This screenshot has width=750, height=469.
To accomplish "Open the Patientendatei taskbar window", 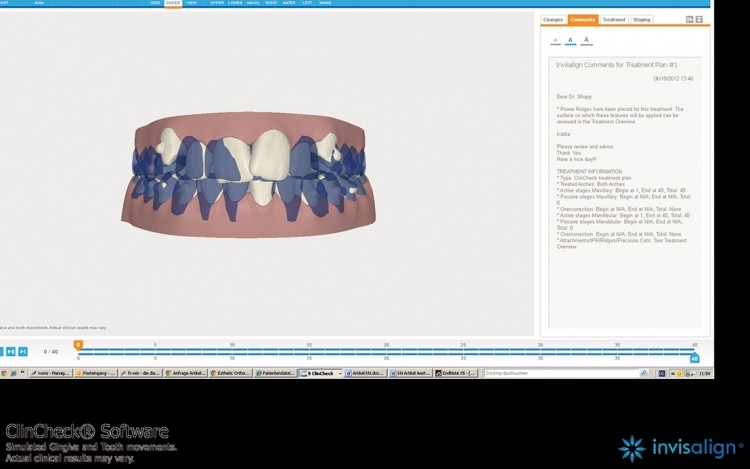I will coord(276,373).
